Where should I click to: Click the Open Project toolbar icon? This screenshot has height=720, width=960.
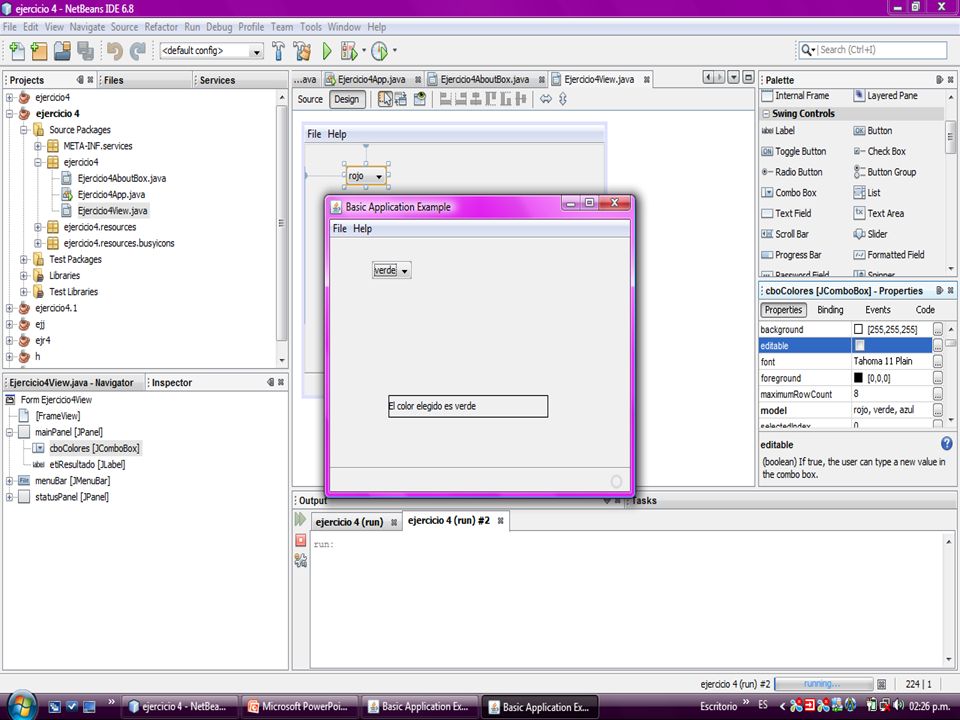click(x=62, y=51)
